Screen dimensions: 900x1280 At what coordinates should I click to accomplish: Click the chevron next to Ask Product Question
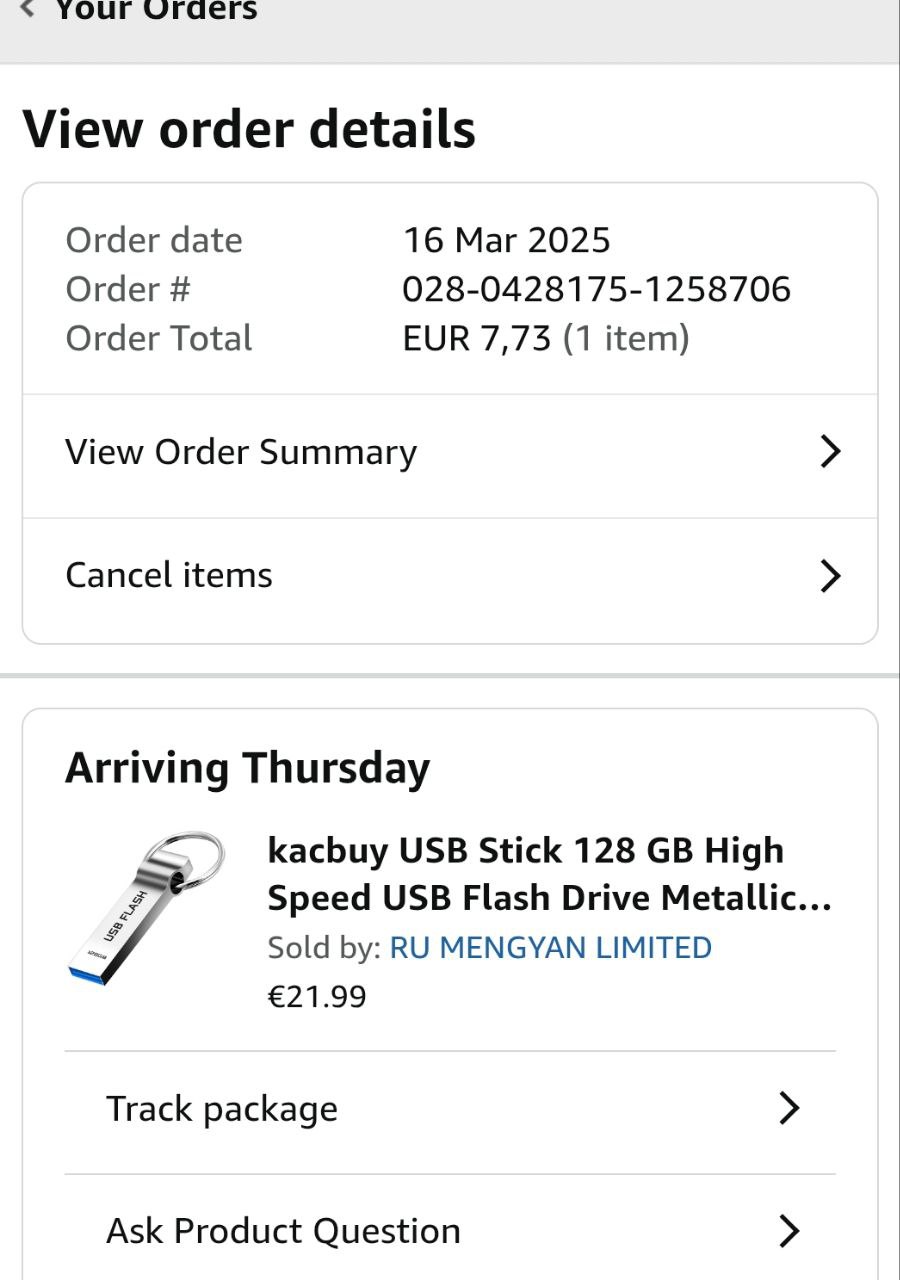[789, 1231]
